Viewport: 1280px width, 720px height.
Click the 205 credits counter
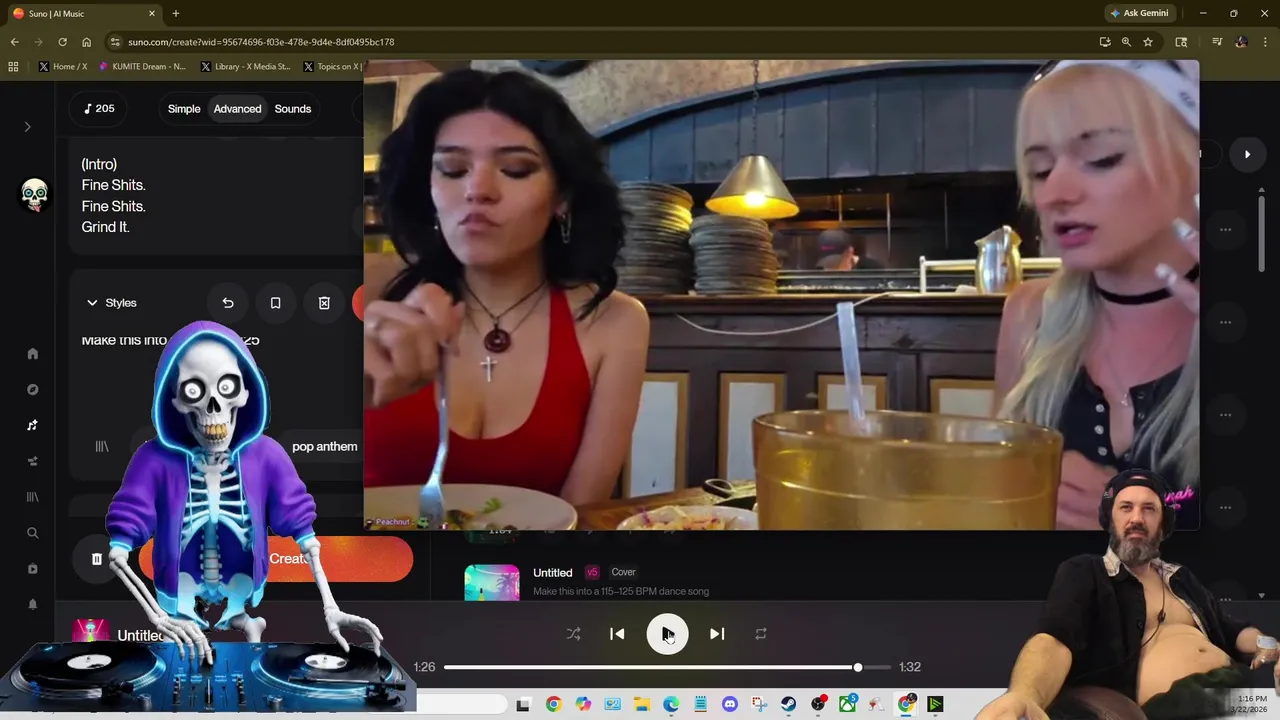[x=98, y=109]
